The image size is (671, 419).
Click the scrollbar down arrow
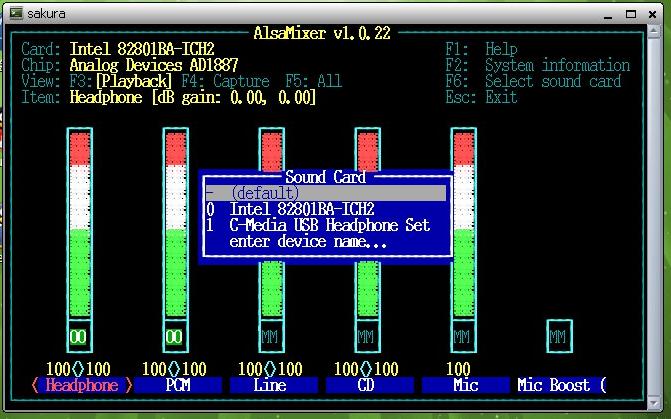click(653, 403)
